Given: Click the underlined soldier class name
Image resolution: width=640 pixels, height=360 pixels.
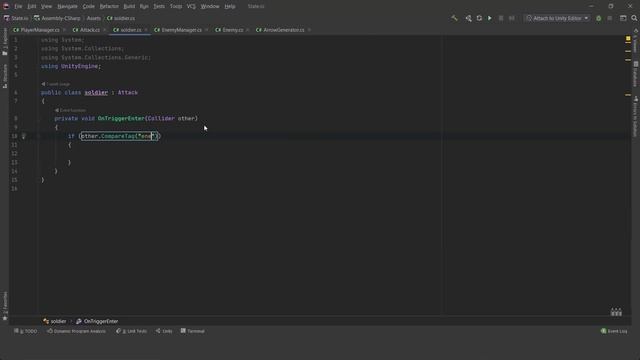Looking at the screenshot, I should [96, 93].
